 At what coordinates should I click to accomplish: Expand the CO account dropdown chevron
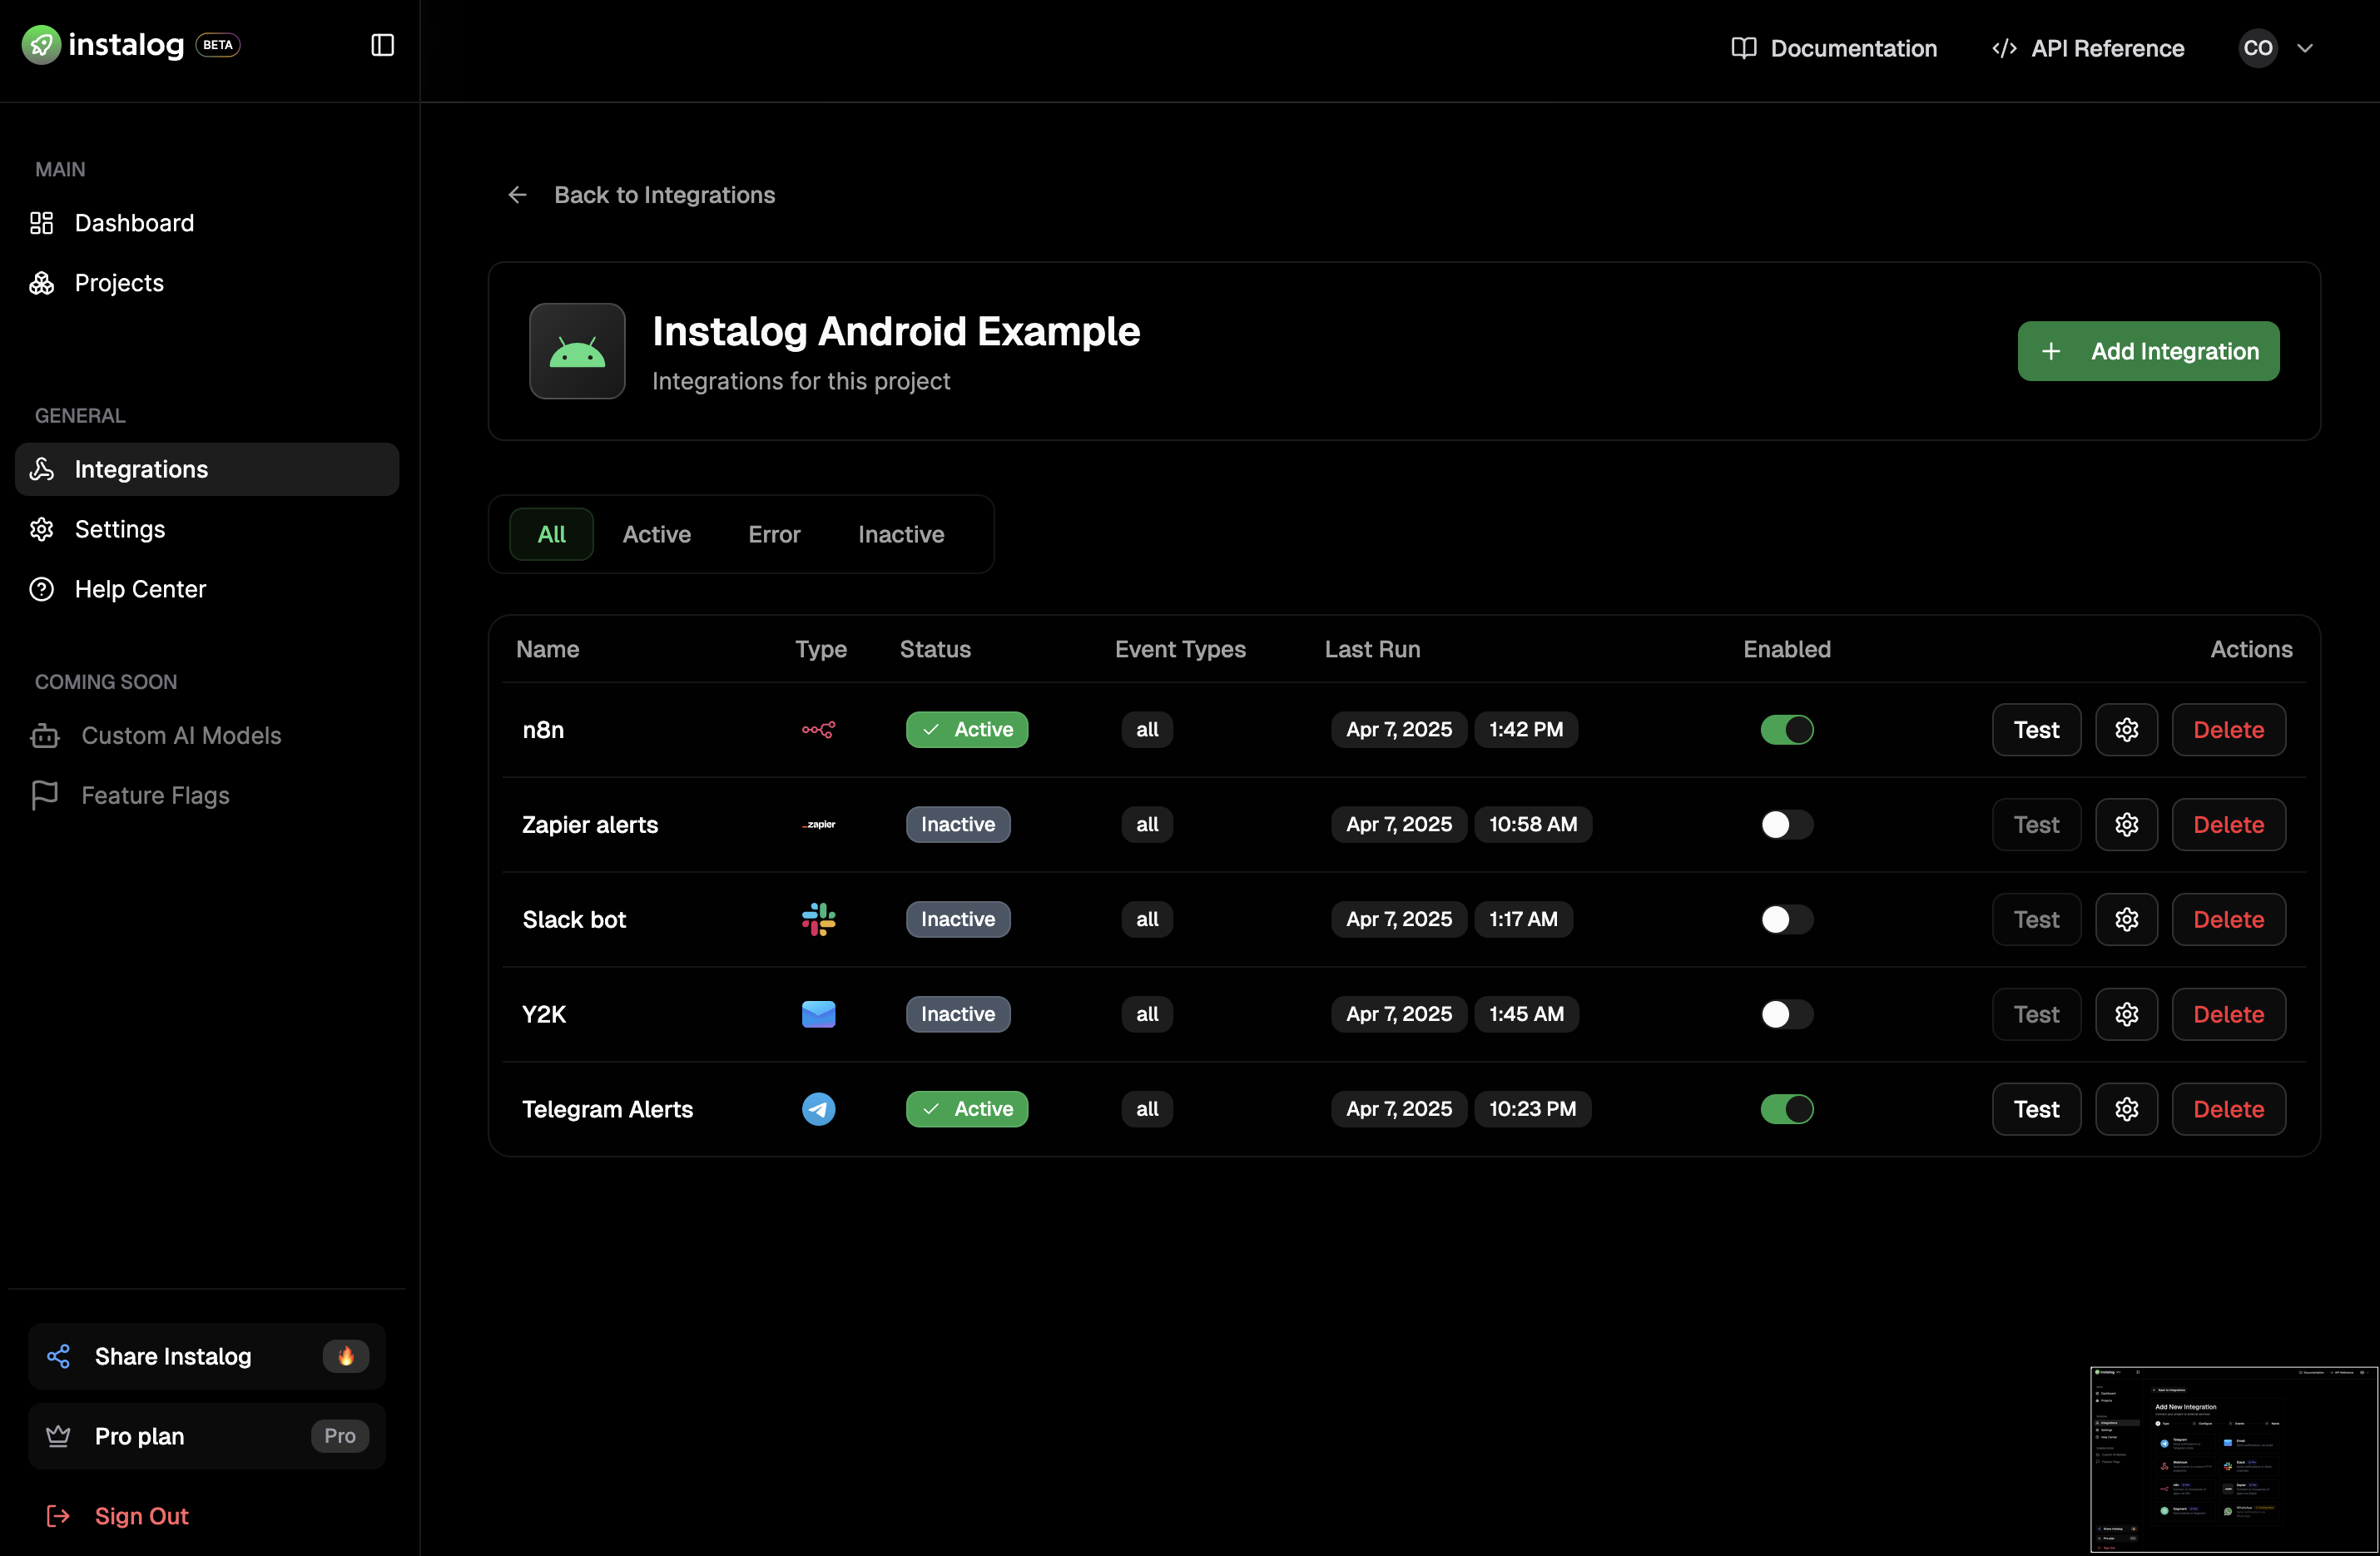2305,48
